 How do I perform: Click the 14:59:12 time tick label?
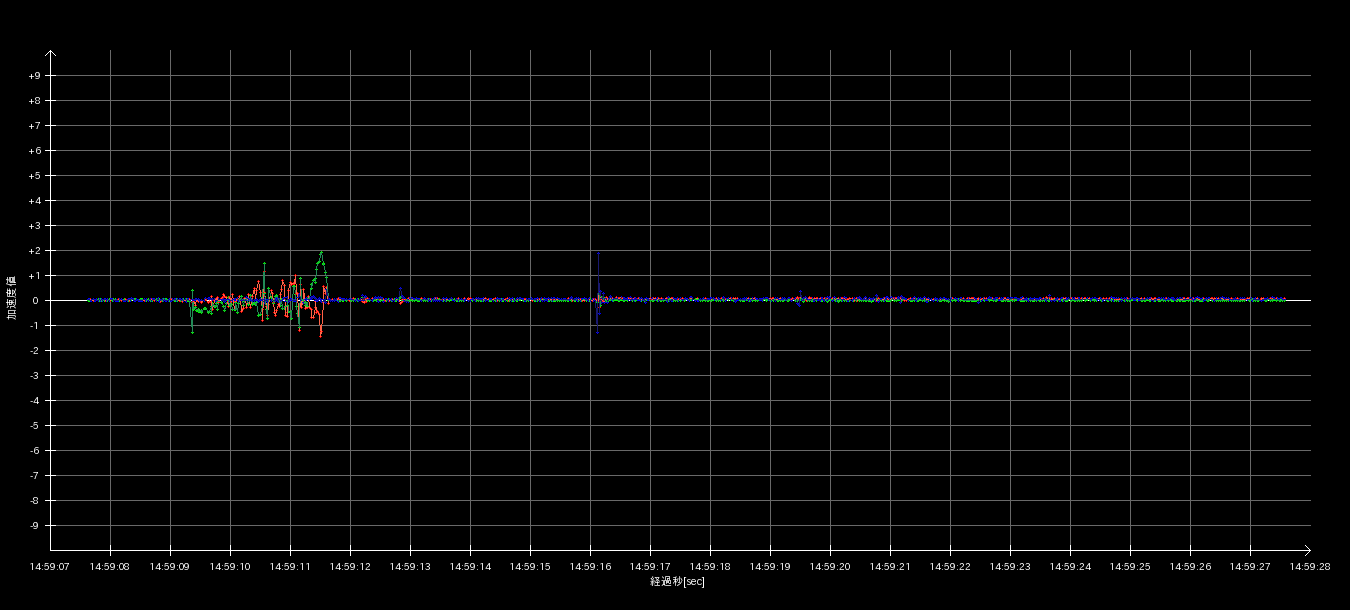click(x=350, y=566)
